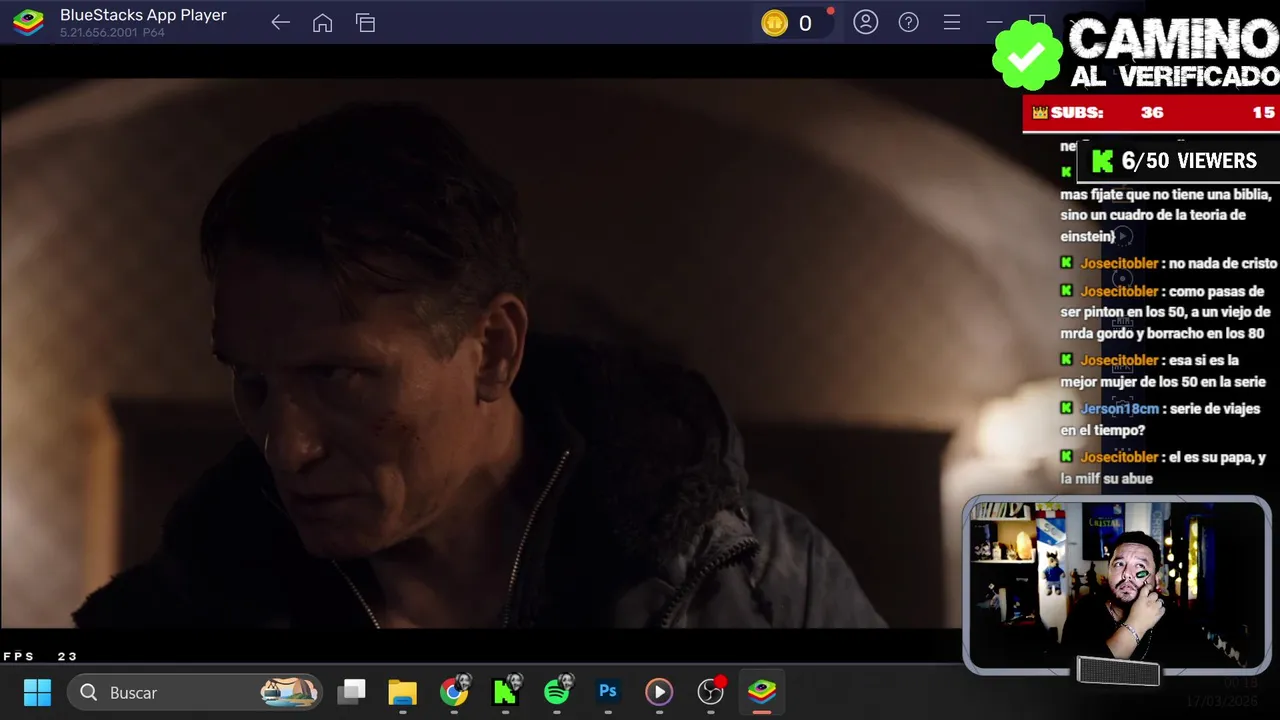Switch to OBS Studio on taskbar
Screen dimensions: 1280x720
[x=710, y=692]
